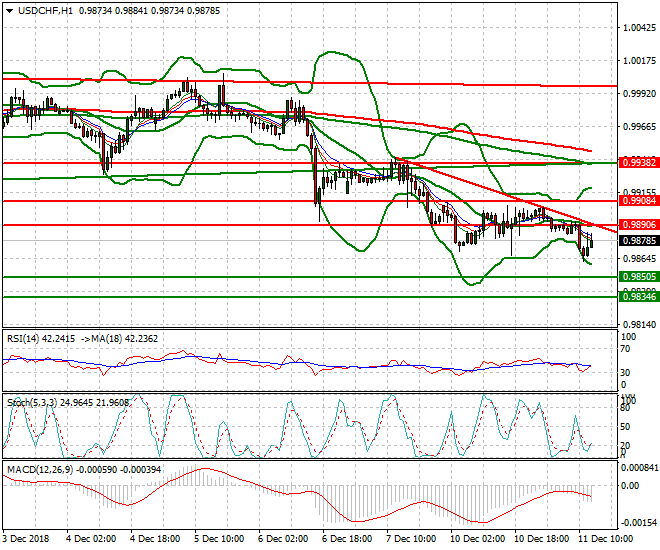Click the Stoch(5,3,3) indicator label
Image resolution: width=660 pixels, height=550 pixels.
(x=33, y=403)
